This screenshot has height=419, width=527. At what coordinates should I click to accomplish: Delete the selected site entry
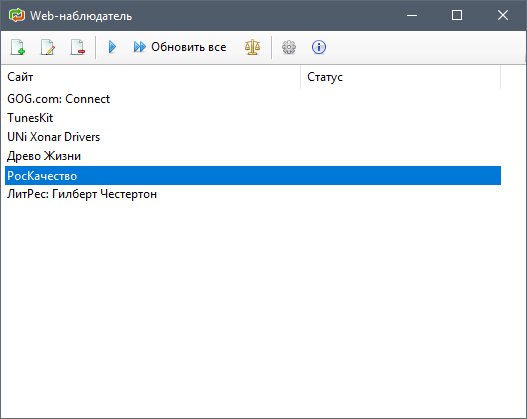click(x=78, y=47)
